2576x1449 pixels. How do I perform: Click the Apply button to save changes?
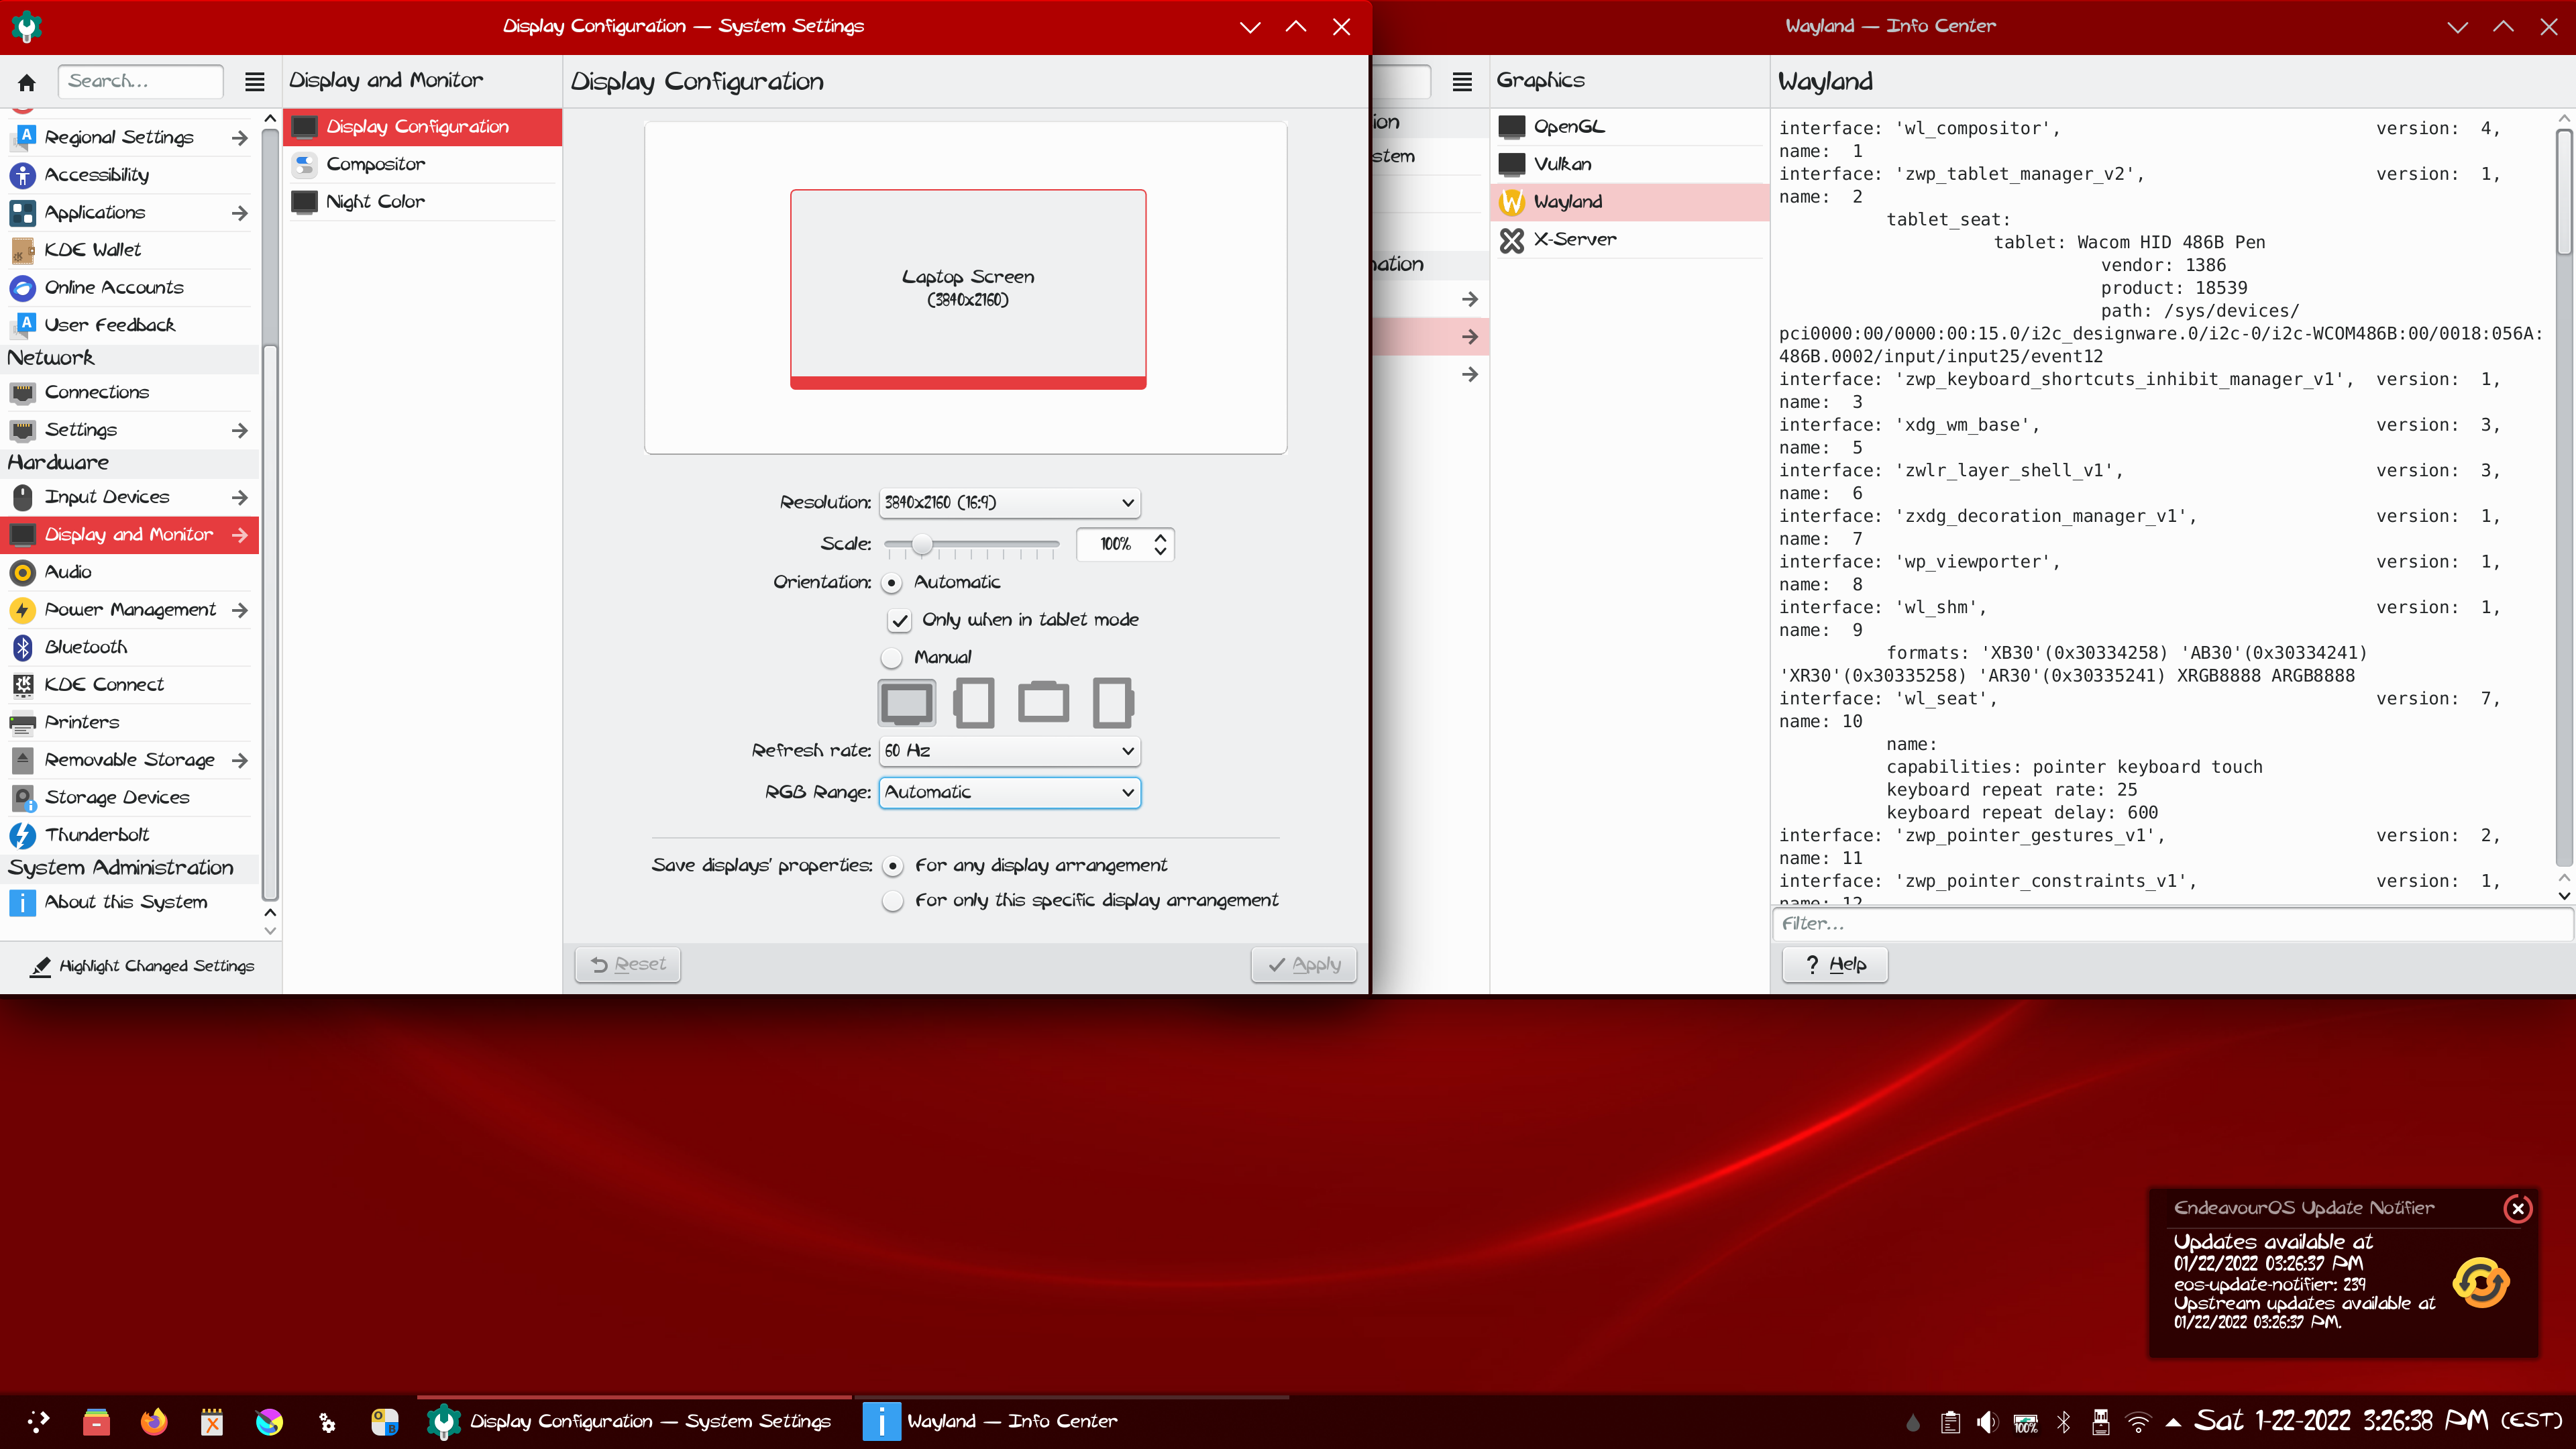coord(1305,964)
